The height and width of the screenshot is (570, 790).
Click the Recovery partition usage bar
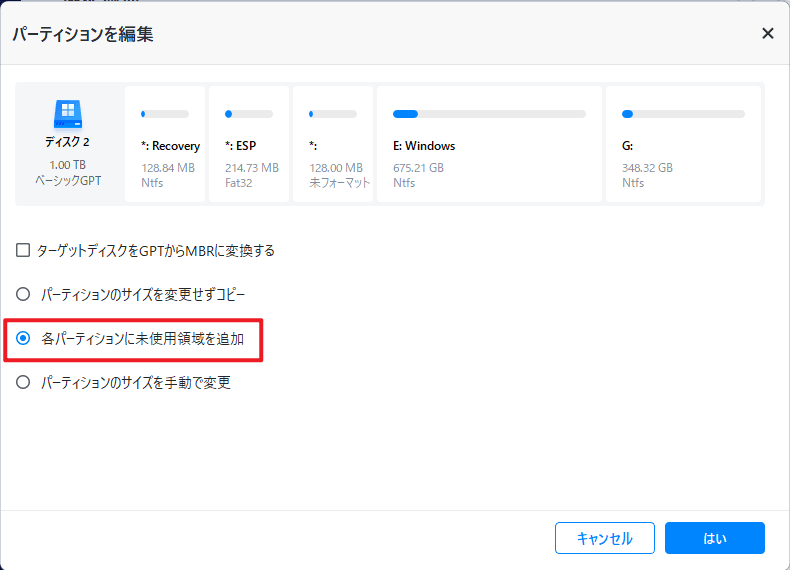point(165,114)
